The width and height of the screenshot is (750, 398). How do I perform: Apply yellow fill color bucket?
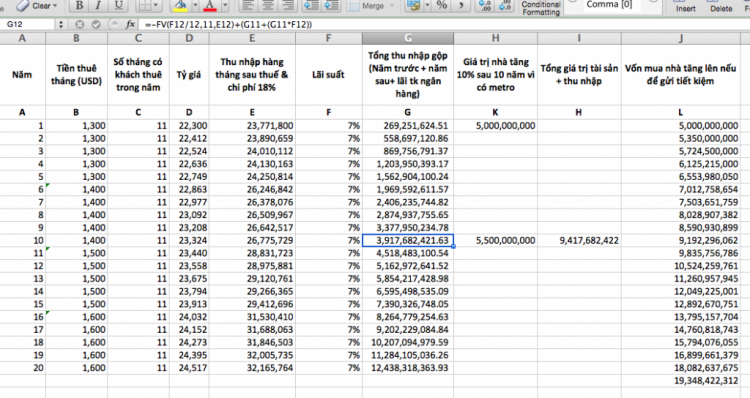[181, 5]
